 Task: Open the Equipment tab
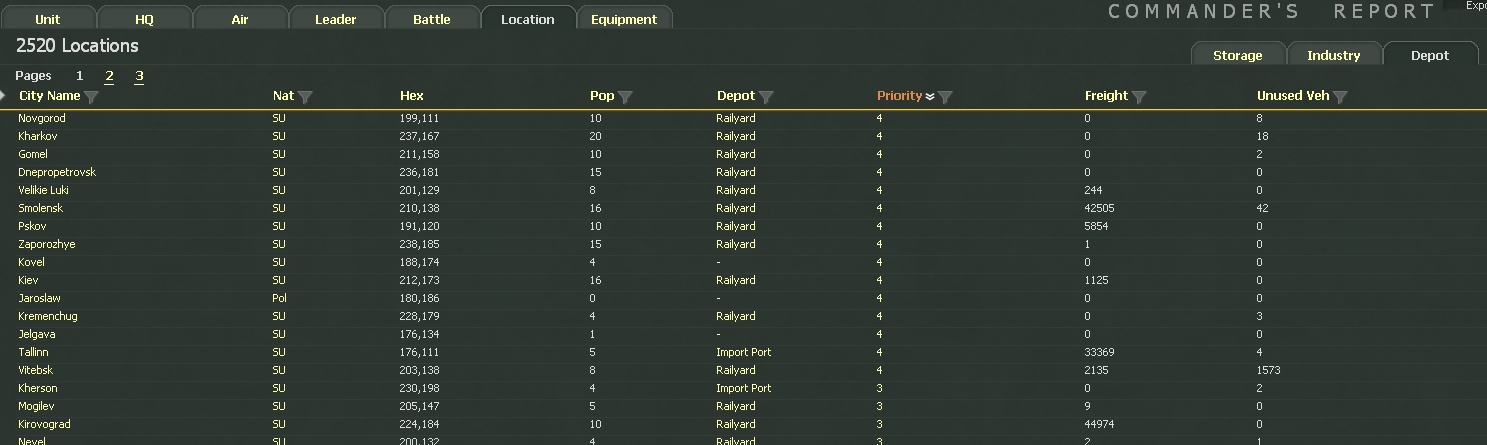[624, 19]
